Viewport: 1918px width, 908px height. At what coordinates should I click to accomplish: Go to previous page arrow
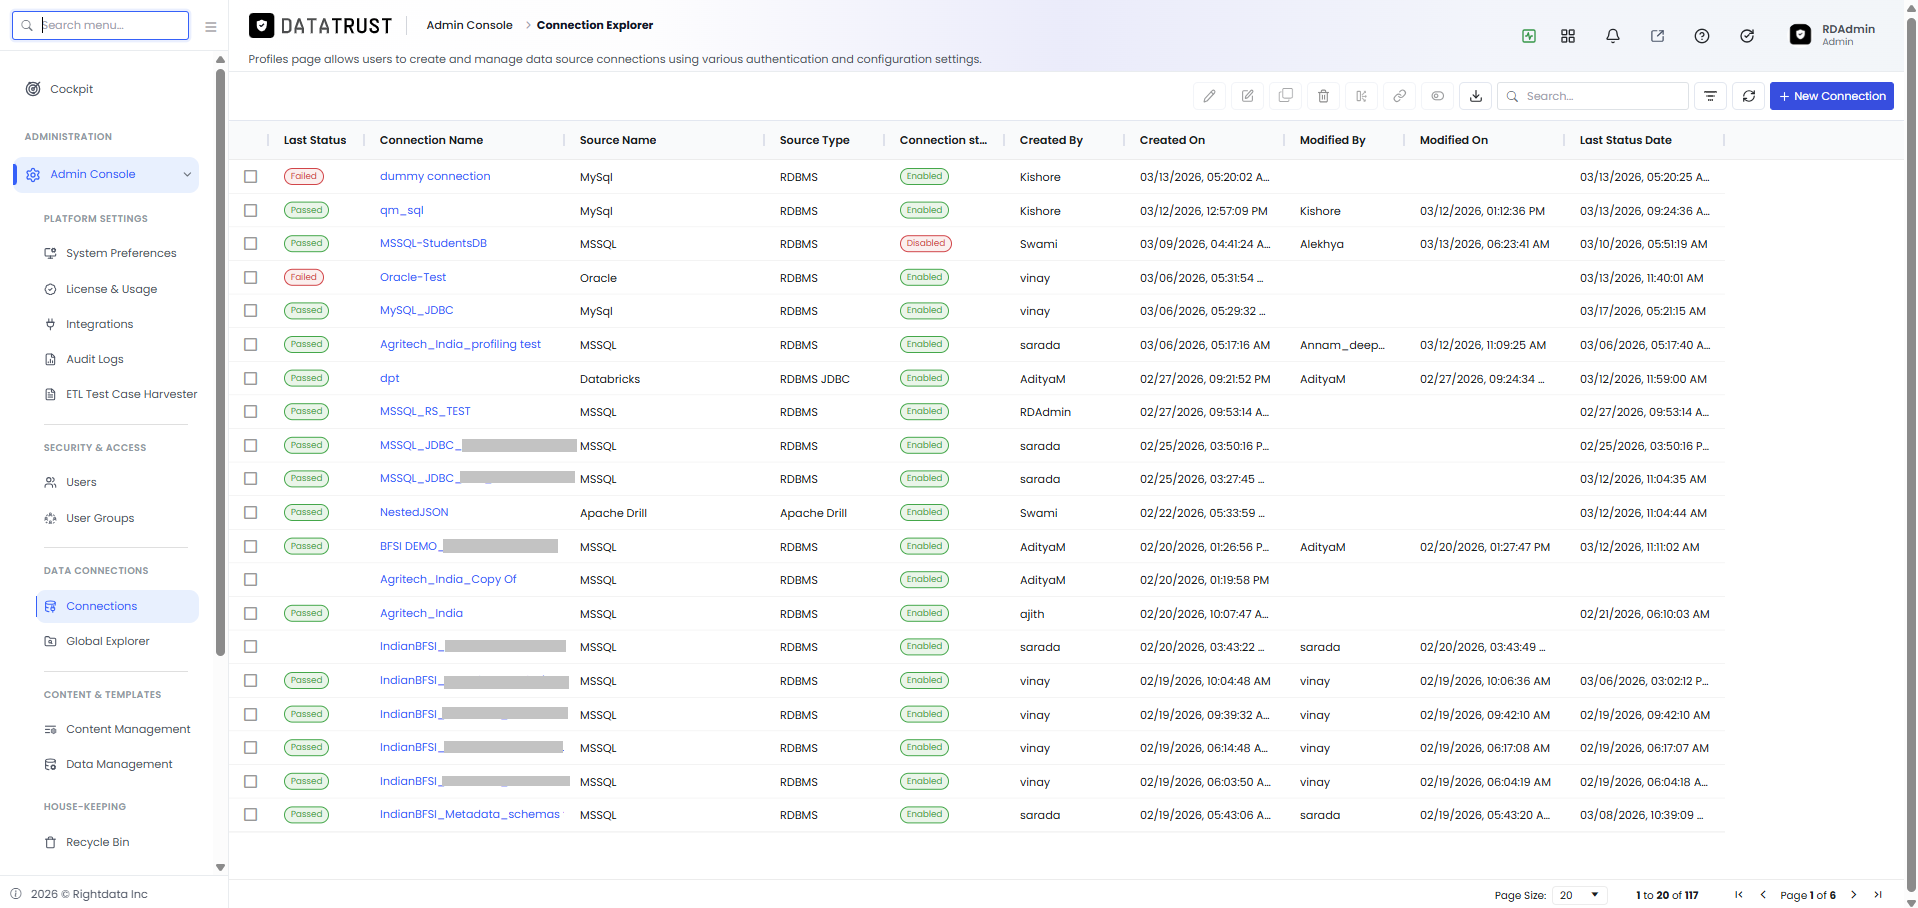pyautogui.click(x=1763, y=895)
